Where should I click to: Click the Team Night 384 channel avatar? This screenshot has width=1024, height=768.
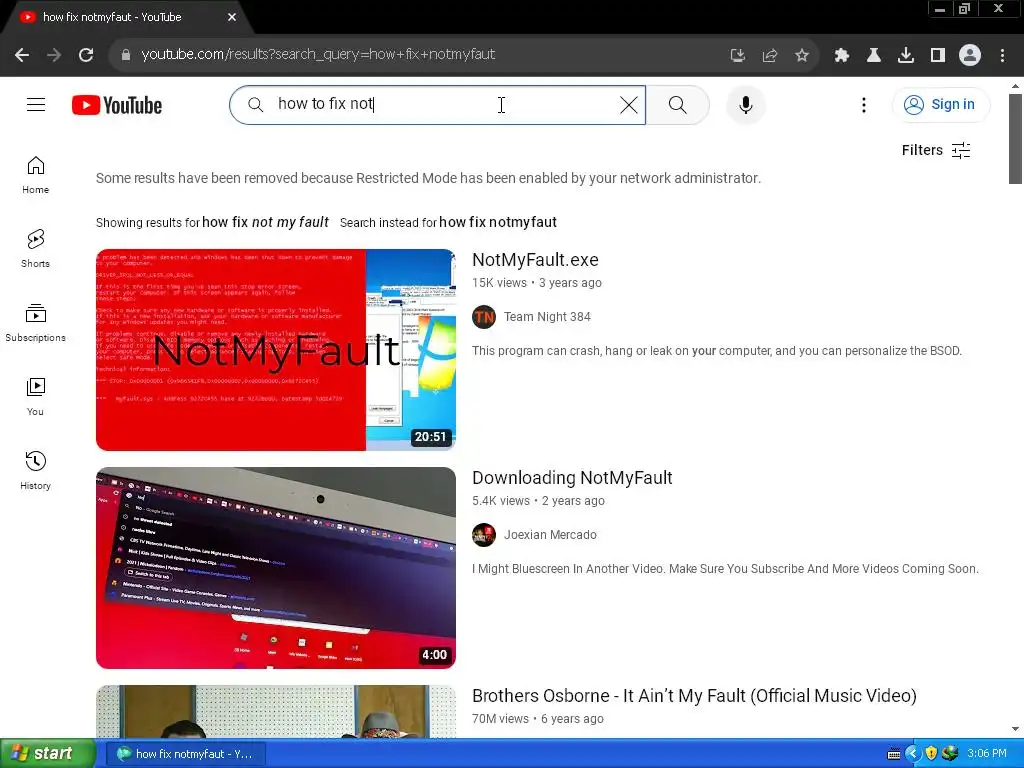(x=484, y=317)
